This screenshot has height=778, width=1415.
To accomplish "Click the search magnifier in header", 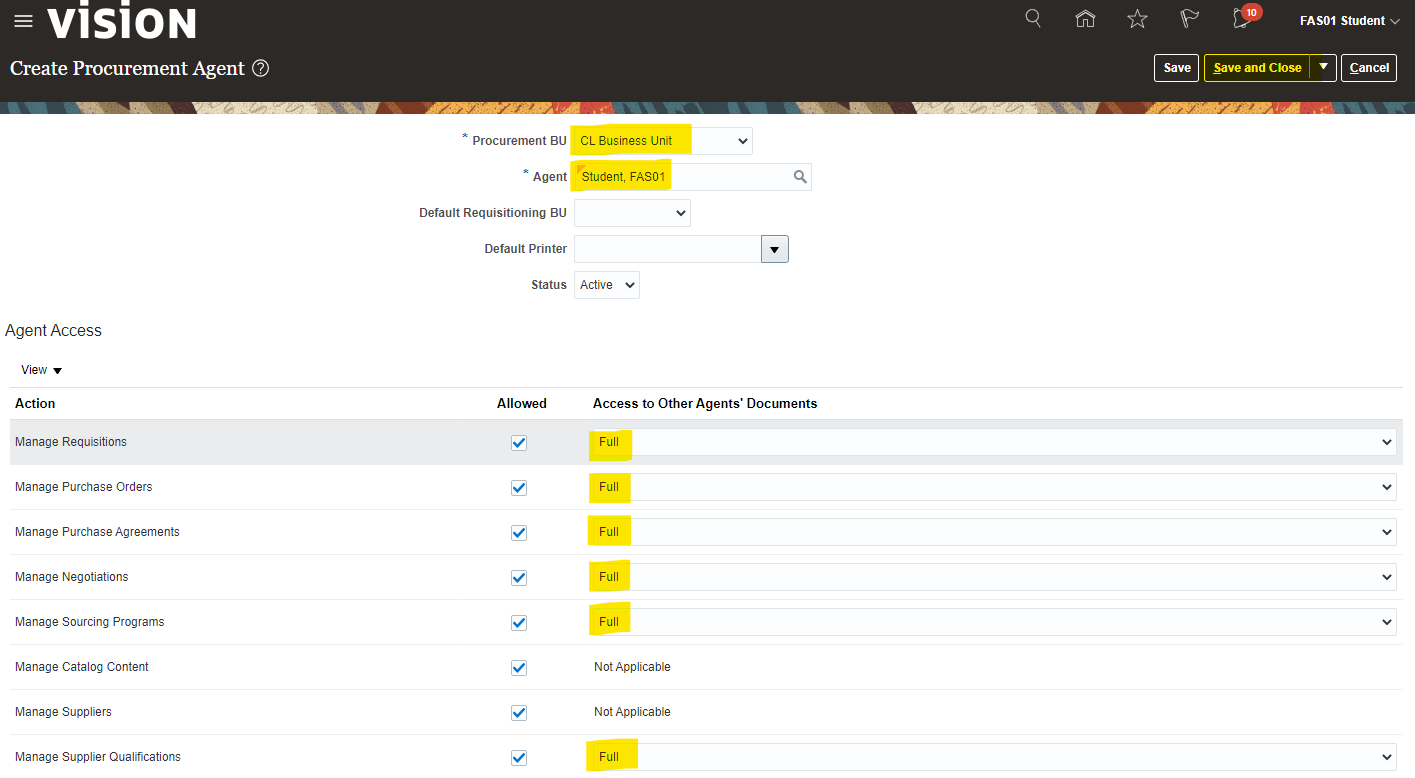I will click(x=1034, y=19).
